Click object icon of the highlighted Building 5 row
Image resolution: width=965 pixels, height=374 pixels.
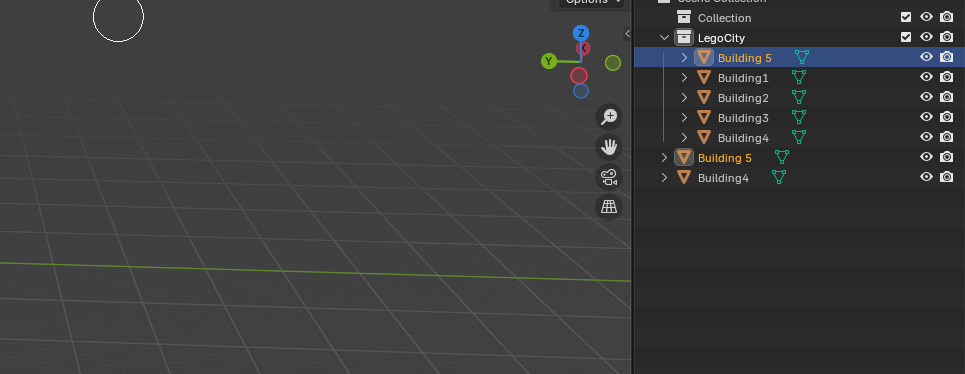tap(704, 57)
